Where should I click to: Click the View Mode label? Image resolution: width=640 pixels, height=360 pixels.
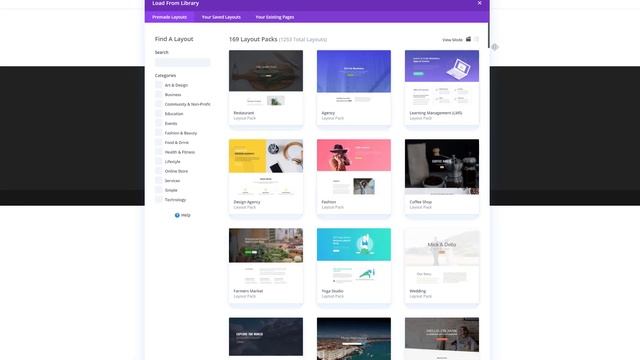452,40
